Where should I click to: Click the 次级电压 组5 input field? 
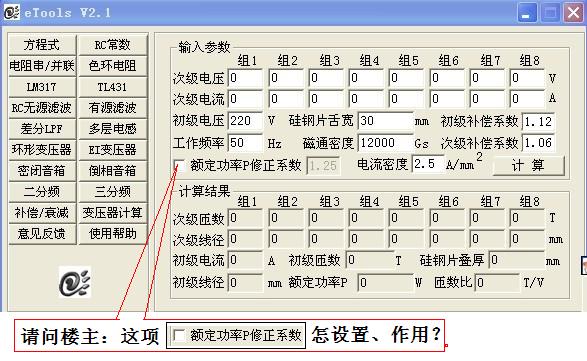click(406, 78)
